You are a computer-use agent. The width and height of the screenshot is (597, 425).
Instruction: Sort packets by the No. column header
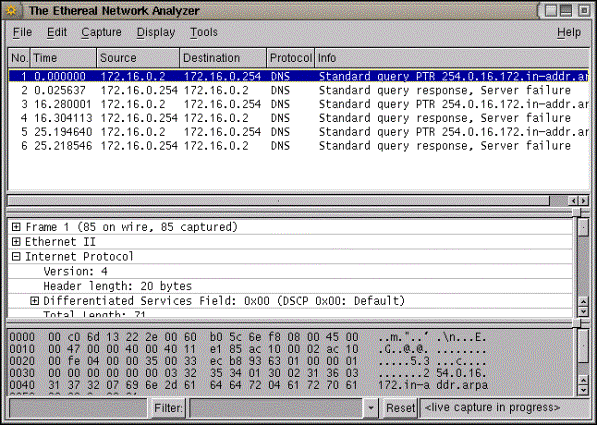19,58
